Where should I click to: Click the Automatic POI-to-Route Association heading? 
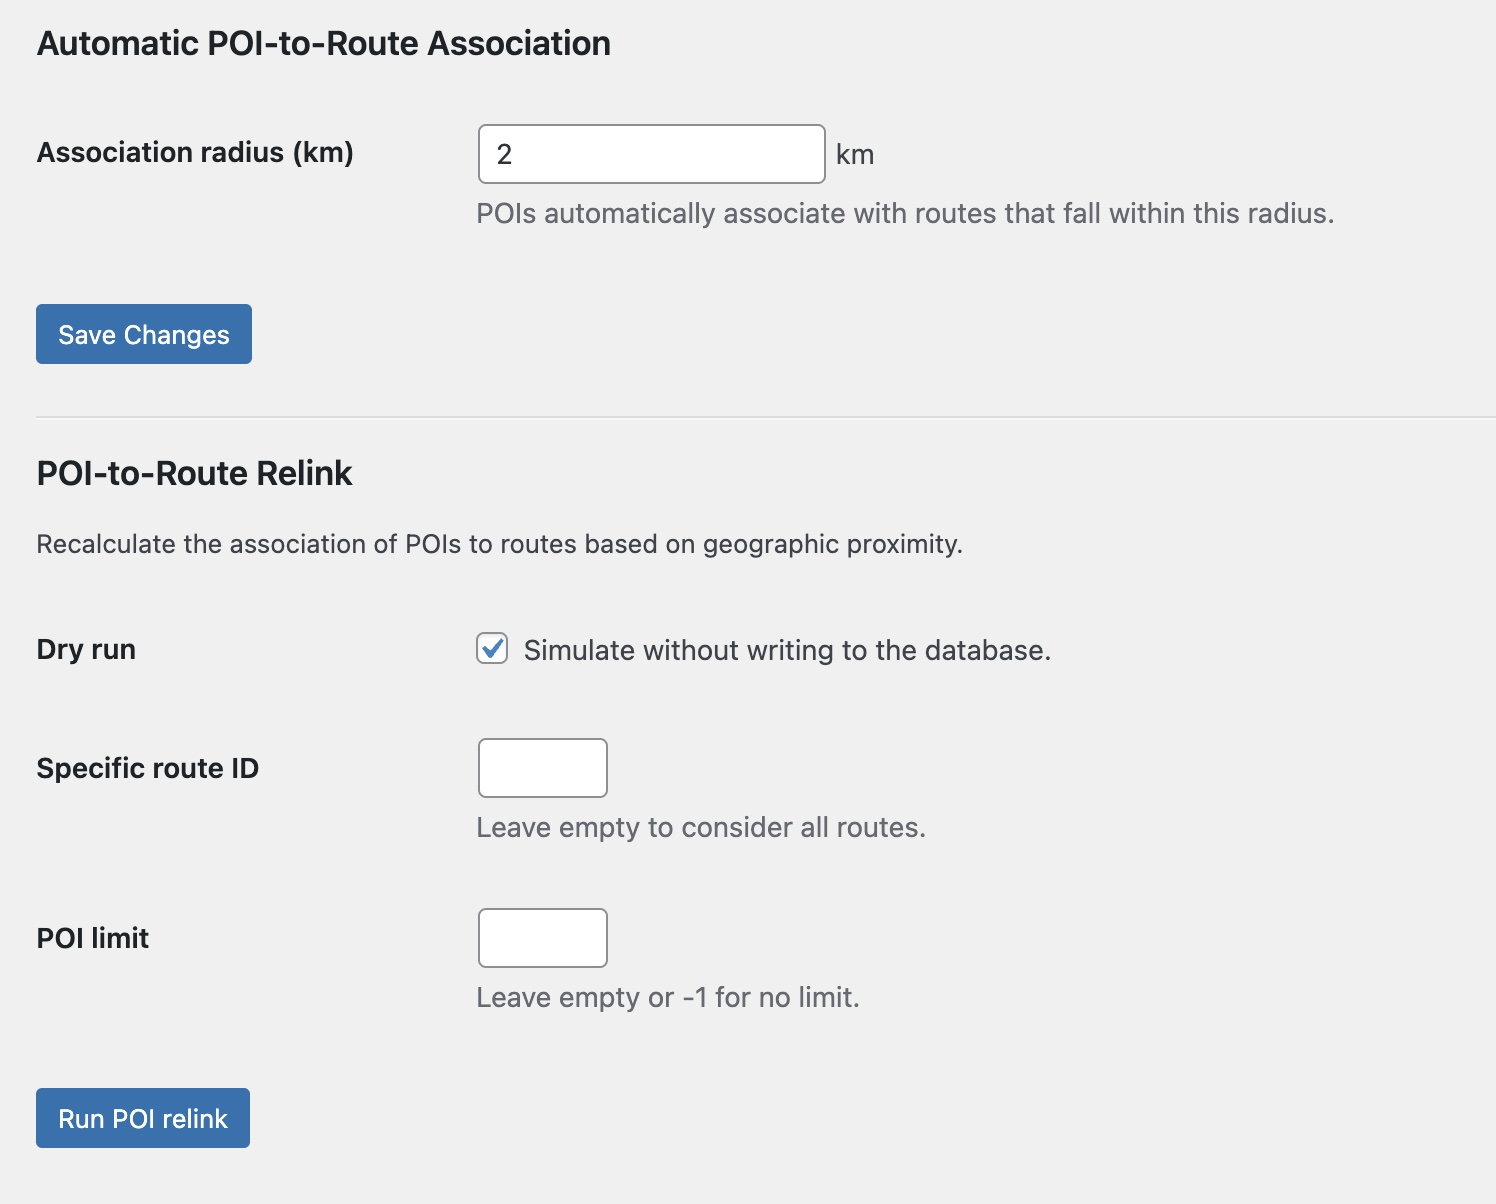click(x=322, y=43)
